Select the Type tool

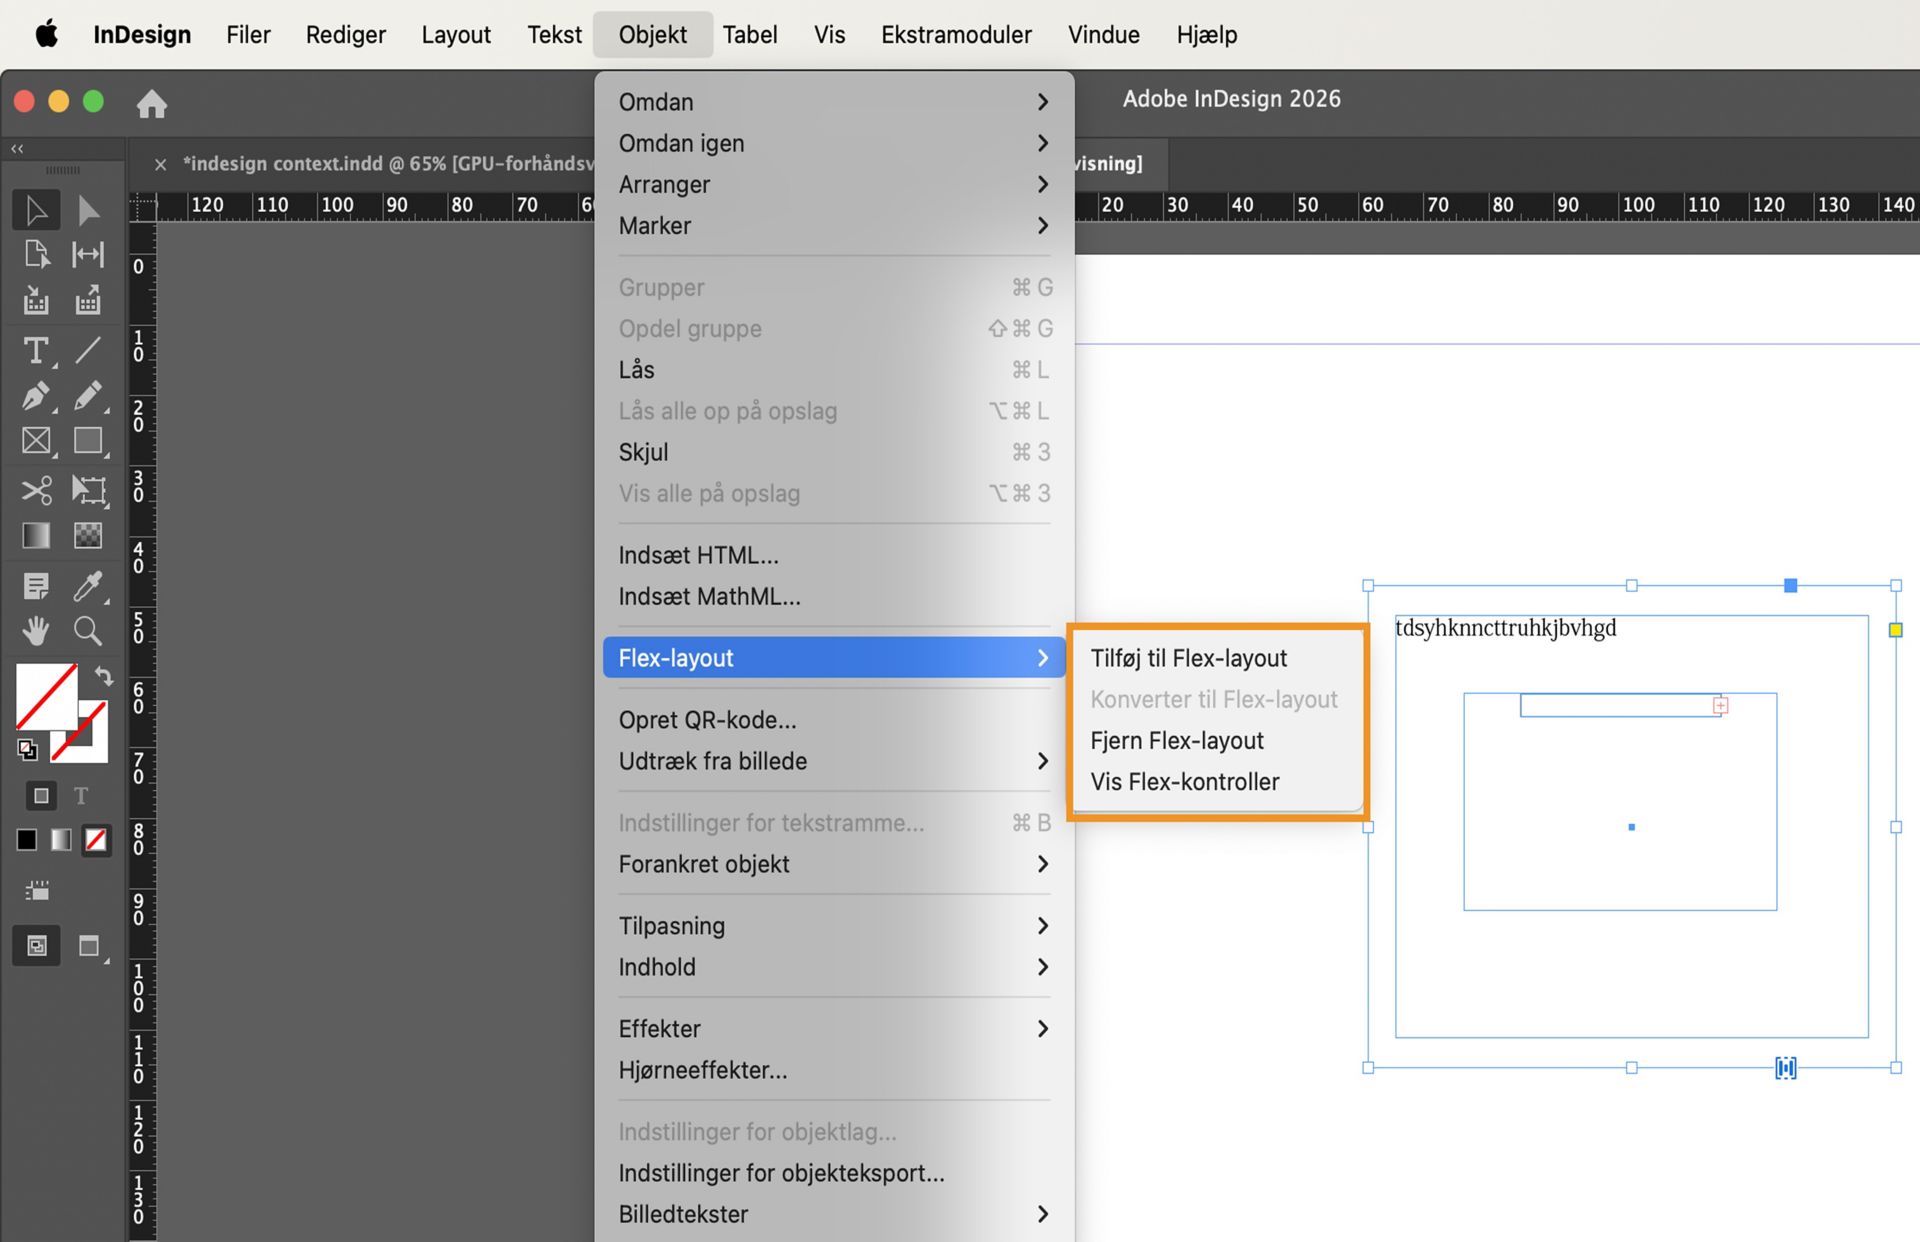(x=36, y=350)
